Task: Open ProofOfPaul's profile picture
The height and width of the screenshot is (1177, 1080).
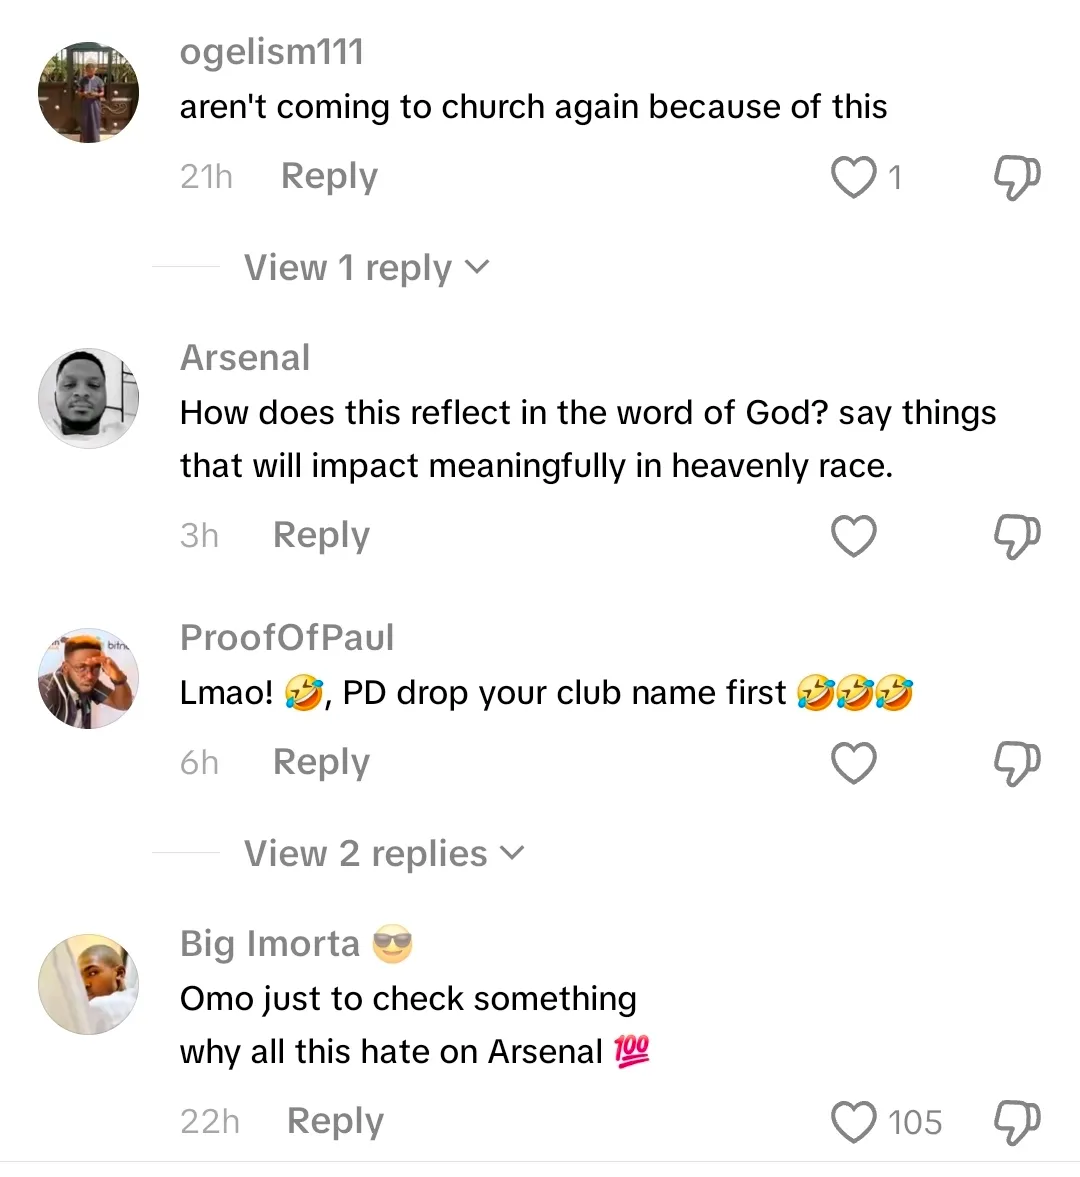Action: [x=88, y=678]
